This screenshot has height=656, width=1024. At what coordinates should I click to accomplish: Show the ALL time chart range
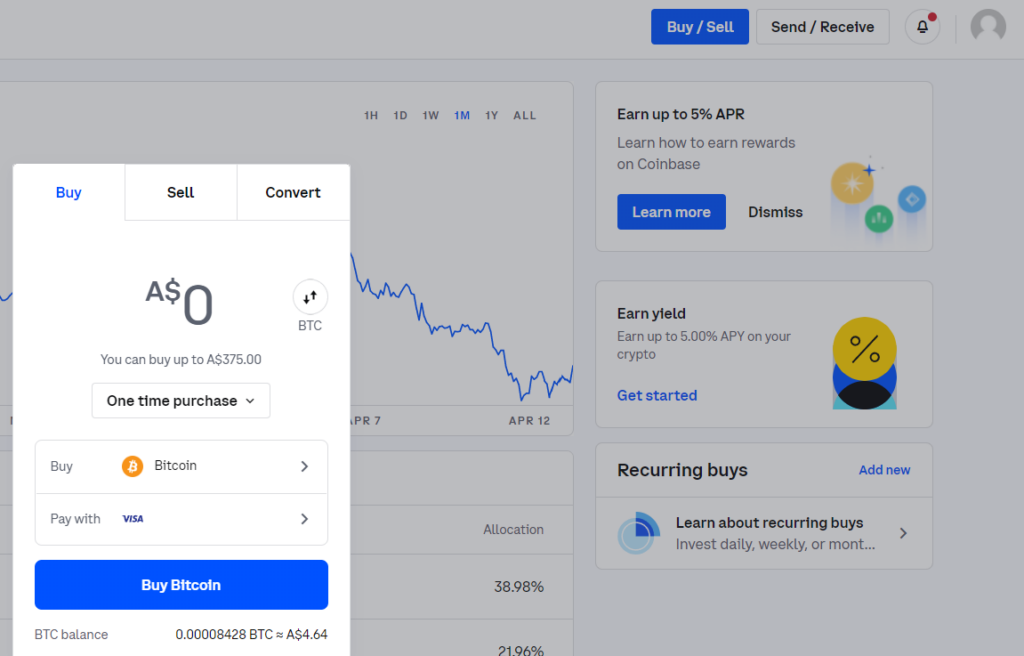(524, 115)
